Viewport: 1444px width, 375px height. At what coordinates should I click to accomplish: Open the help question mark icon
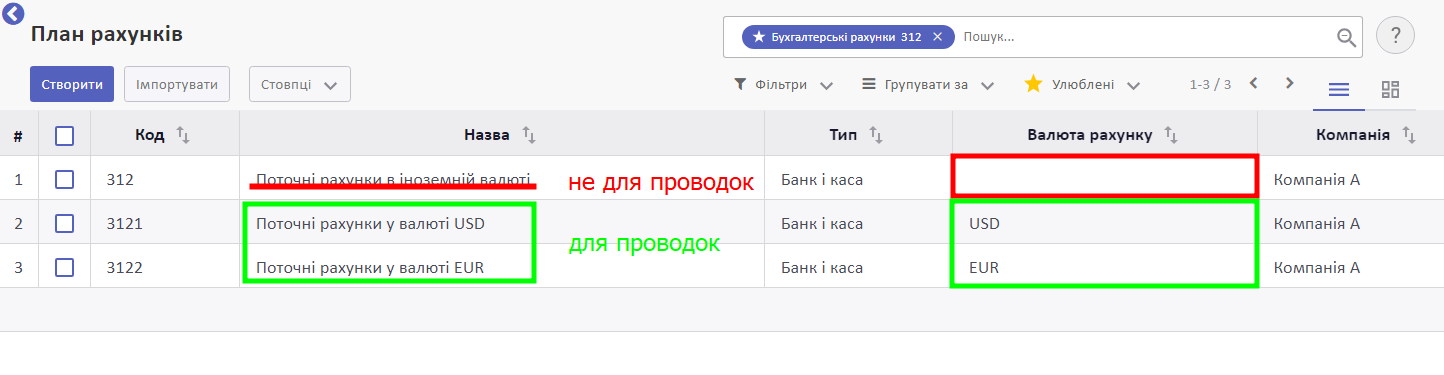(1395, 36)
